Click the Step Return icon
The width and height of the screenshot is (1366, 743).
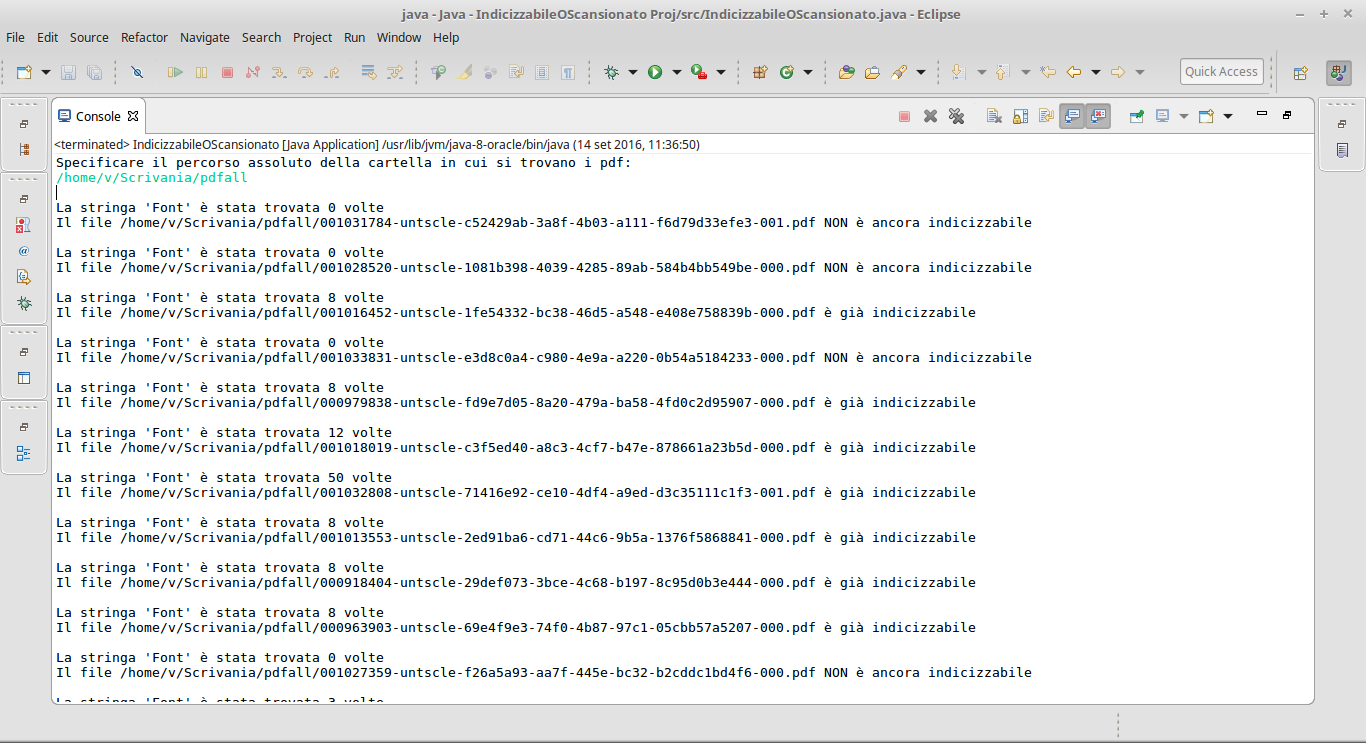pos(332,72)
